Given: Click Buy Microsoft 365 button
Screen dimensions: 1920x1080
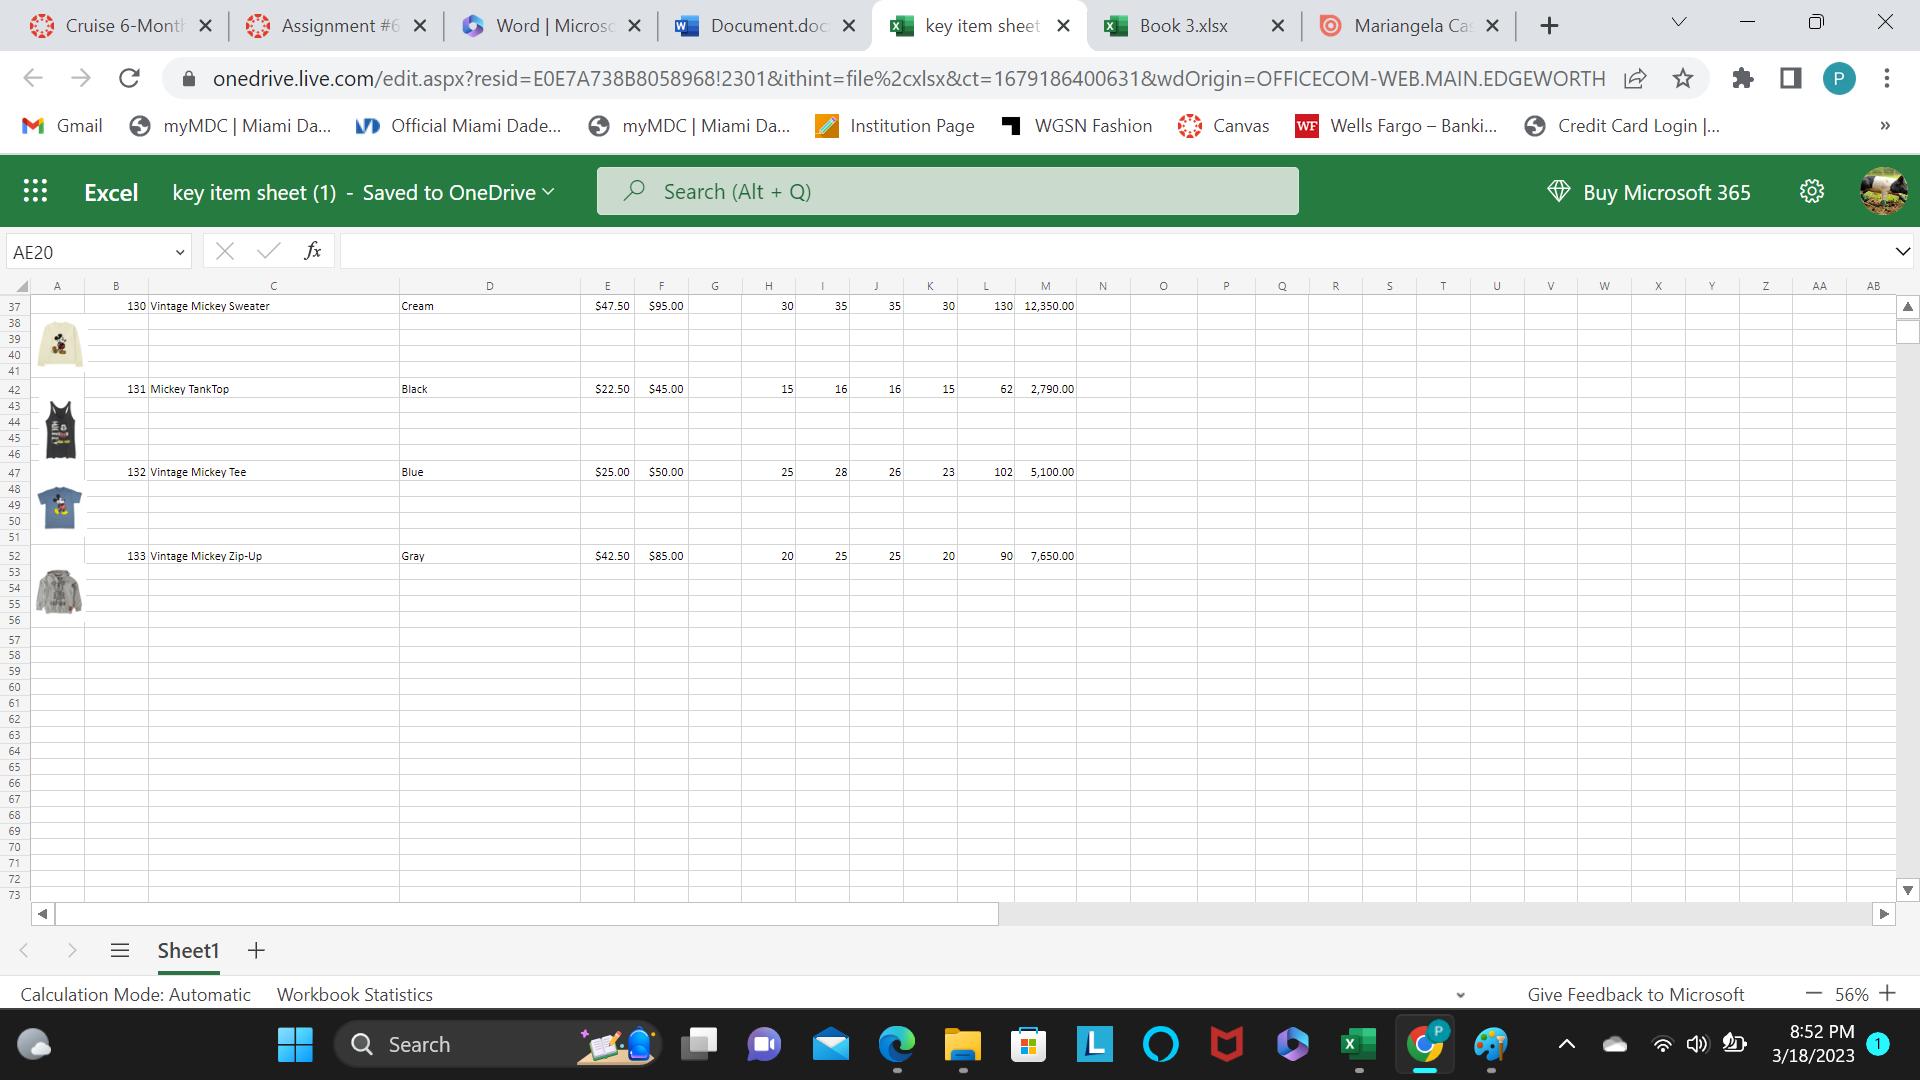Looking at the screenshot, I should pos(1648,192).
